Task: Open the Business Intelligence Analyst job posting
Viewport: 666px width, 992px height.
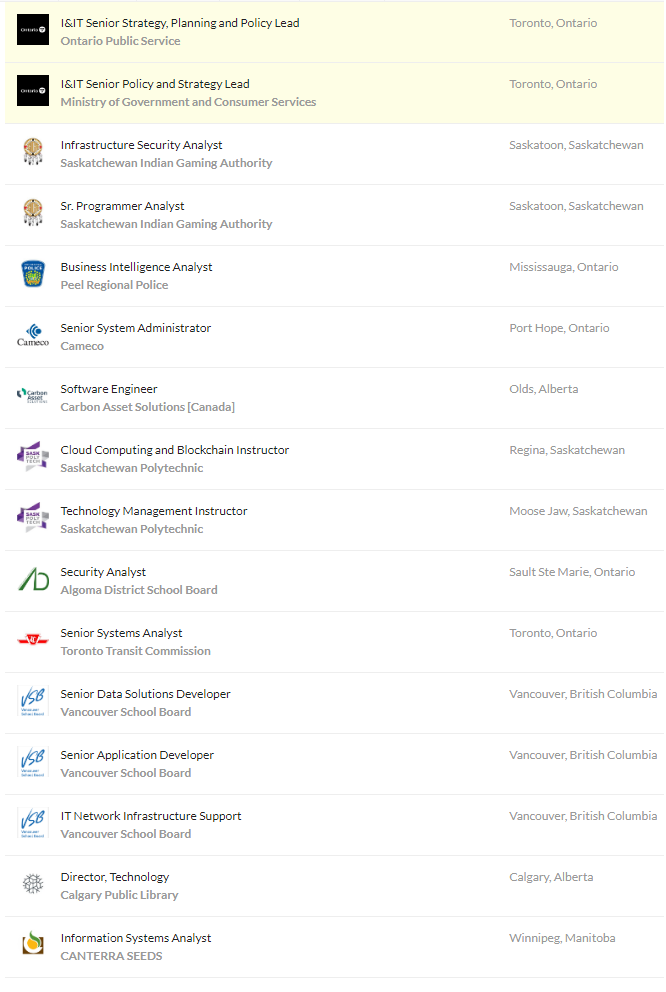Action: tap(136, 267)
